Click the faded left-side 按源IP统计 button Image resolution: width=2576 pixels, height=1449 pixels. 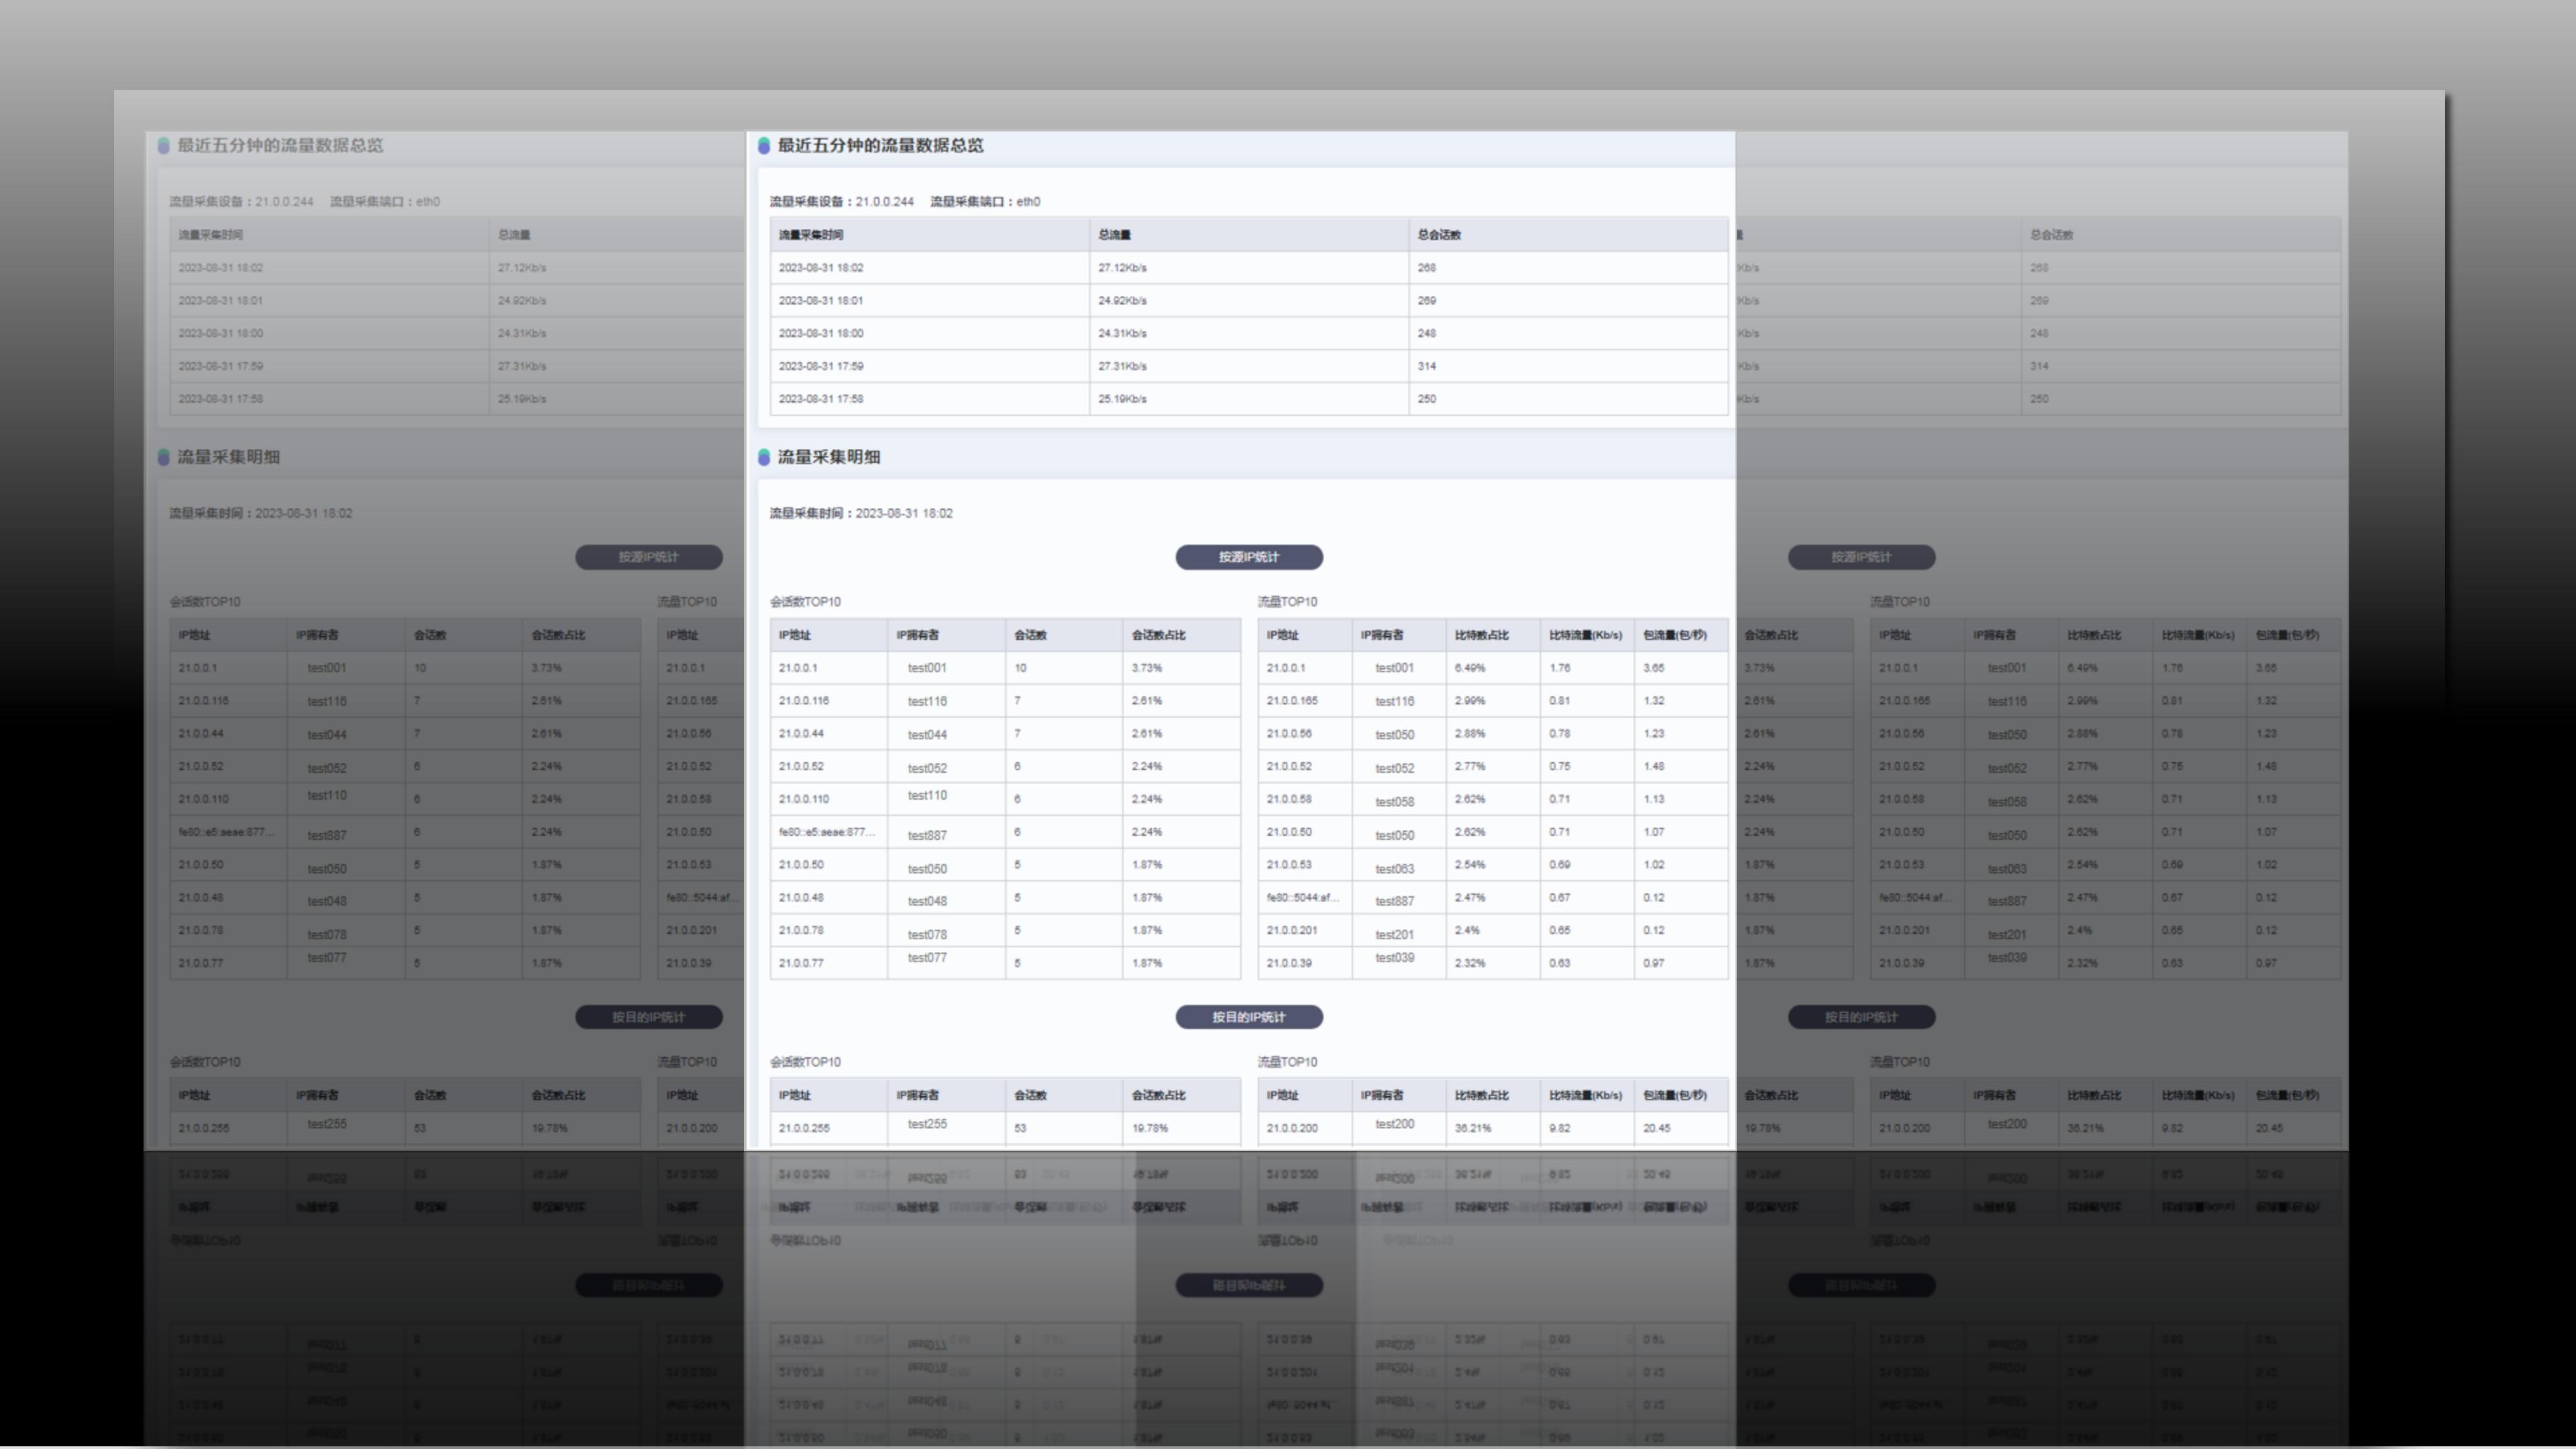click(x=648, y=557)
